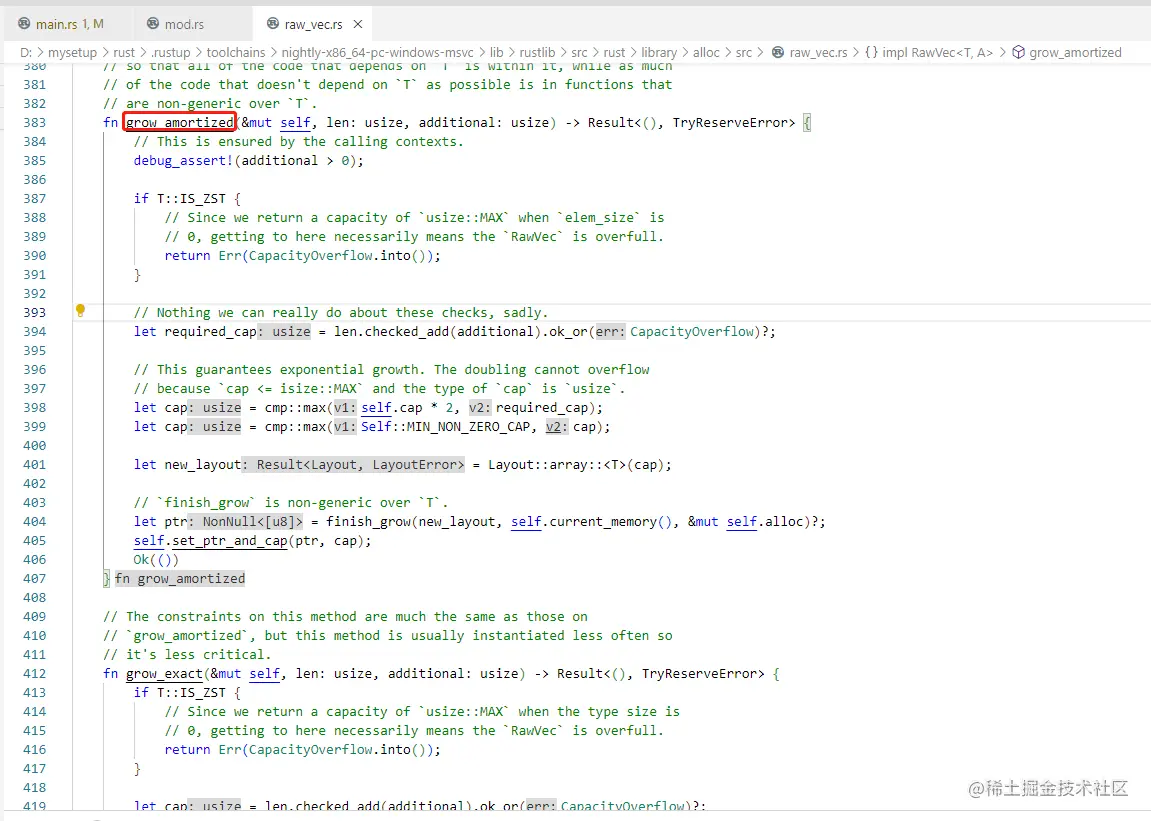Click the lightbulb code action icon on line 393

tap(81, 311)
